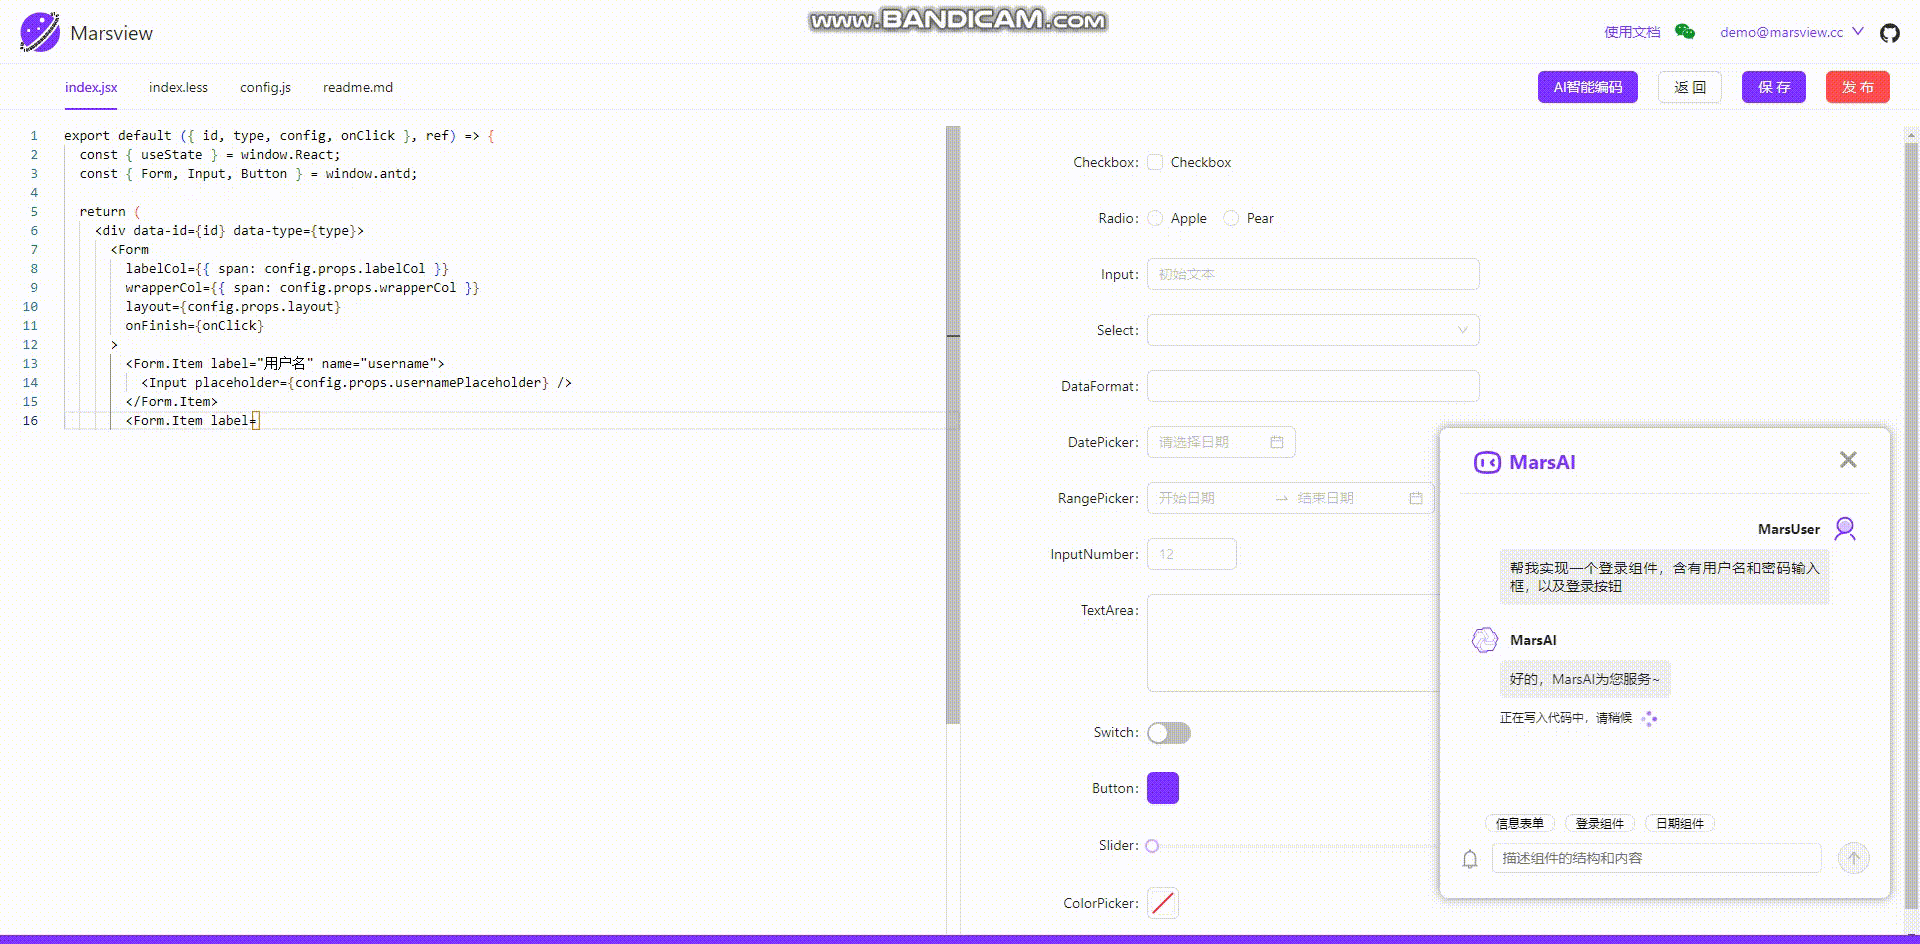The width and height of the screenshot is (1920, 944).
Task: Open the Select dropdown in the preview
Action: [x=1313, y=330]
